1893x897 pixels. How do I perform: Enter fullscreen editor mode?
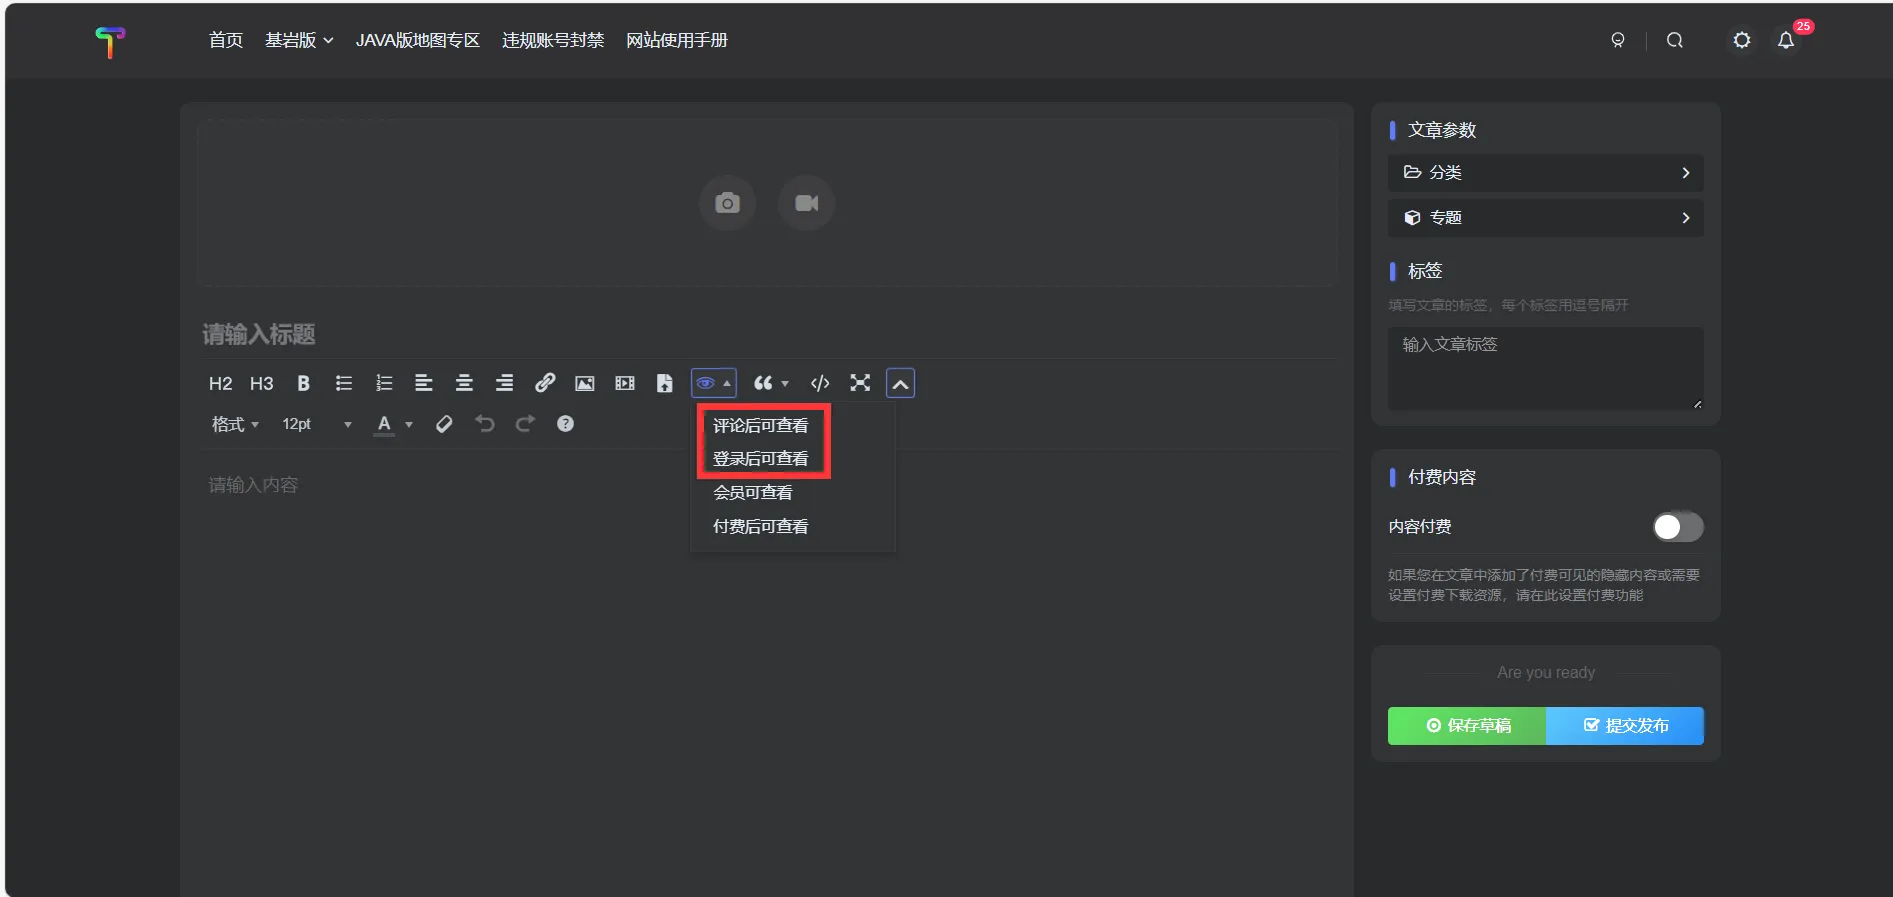tap(860, 383)
